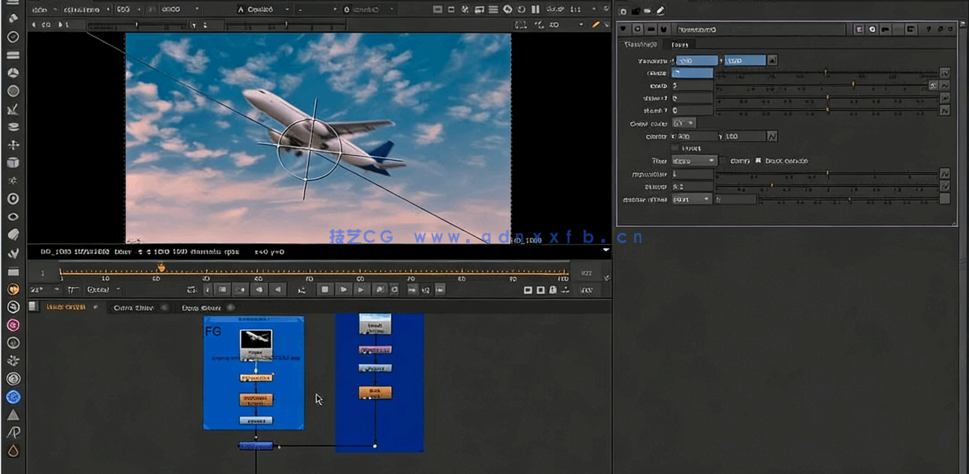This screenshot has height=474, width=969.
Task: Switch to the second tab in properties panel
Action: pyautogui.click(x=679, y=45)
